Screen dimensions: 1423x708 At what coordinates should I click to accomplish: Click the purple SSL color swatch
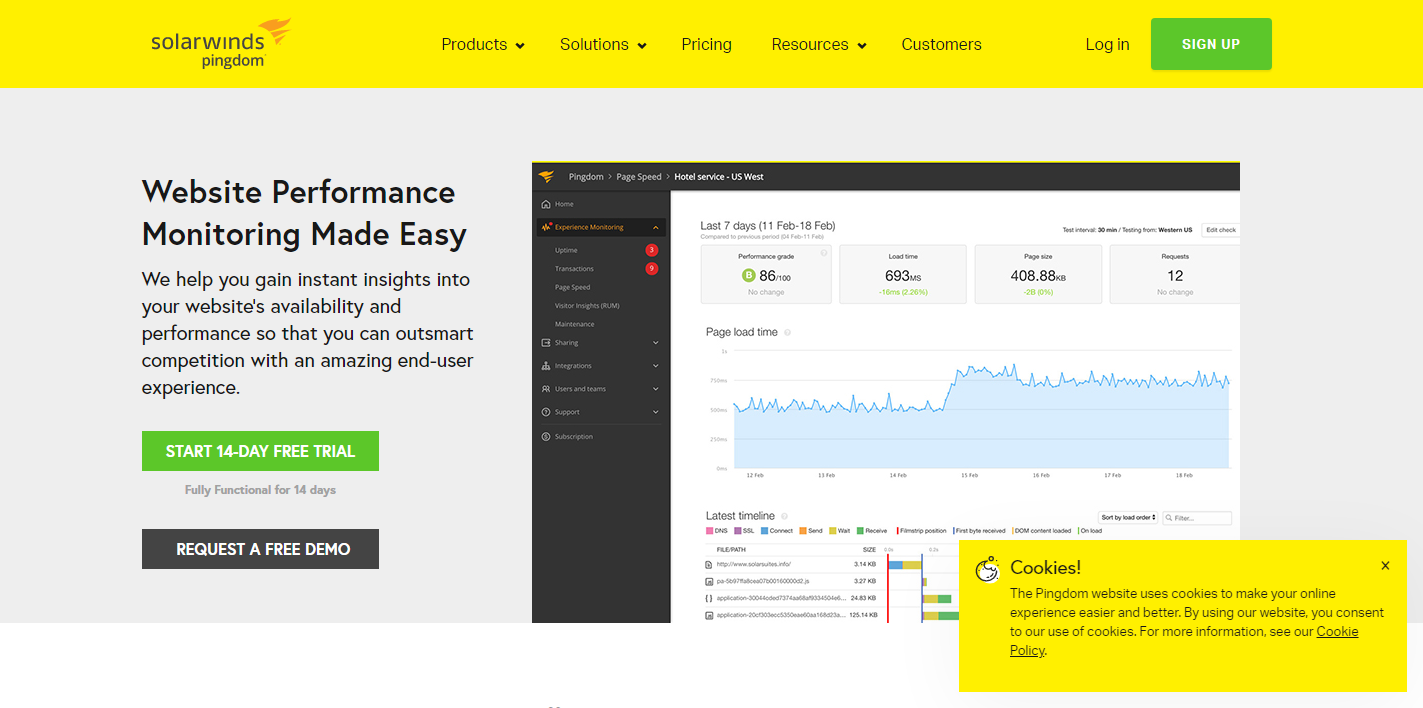(736, 531)
